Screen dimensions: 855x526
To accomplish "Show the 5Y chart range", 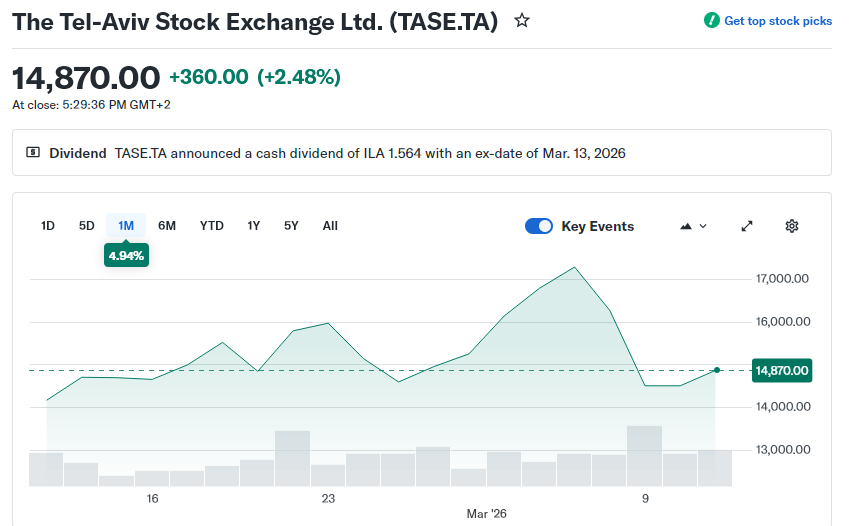I will 291,226.
